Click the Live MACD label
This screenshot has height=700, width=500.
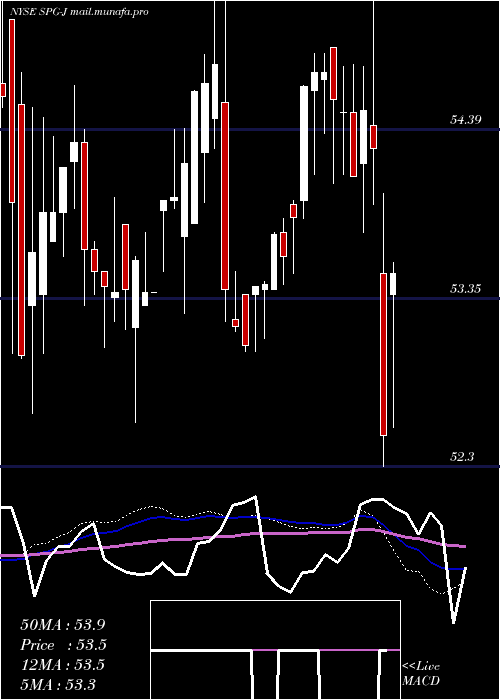[x=421, y=673]
